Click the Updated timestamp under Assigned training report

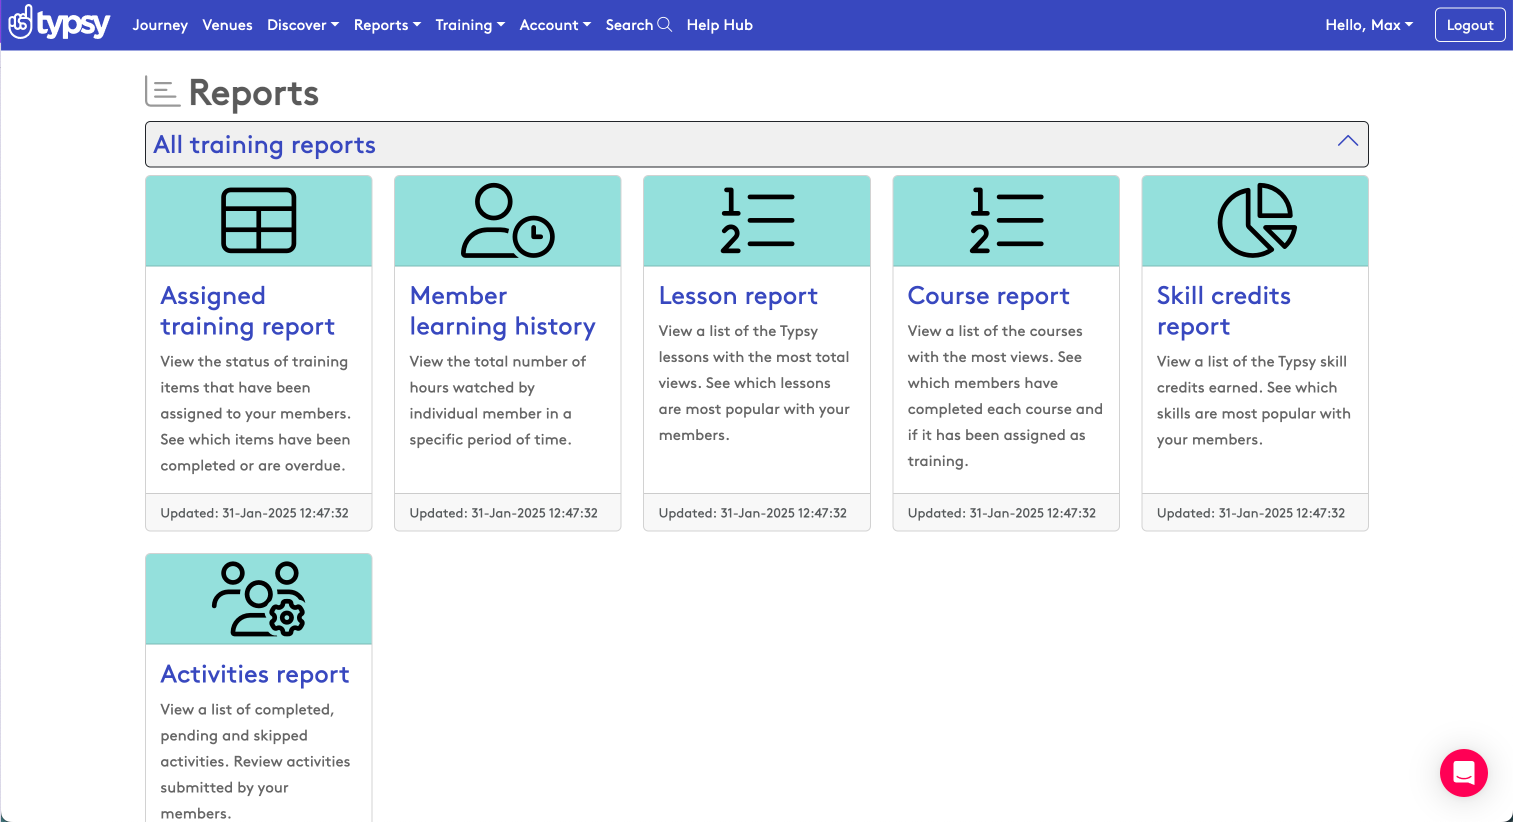(x=255, y=513)
